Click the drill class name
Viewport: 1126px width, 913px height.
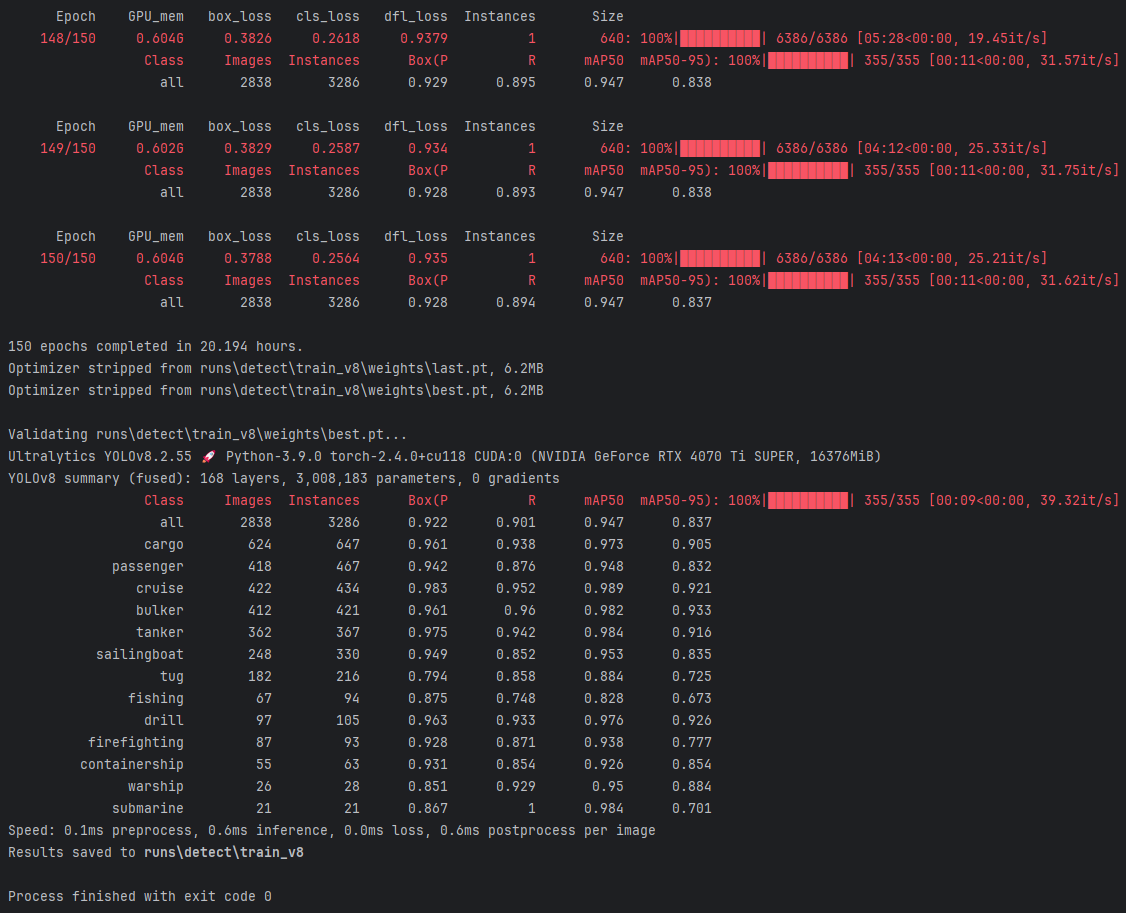click(x=164, y=720)
